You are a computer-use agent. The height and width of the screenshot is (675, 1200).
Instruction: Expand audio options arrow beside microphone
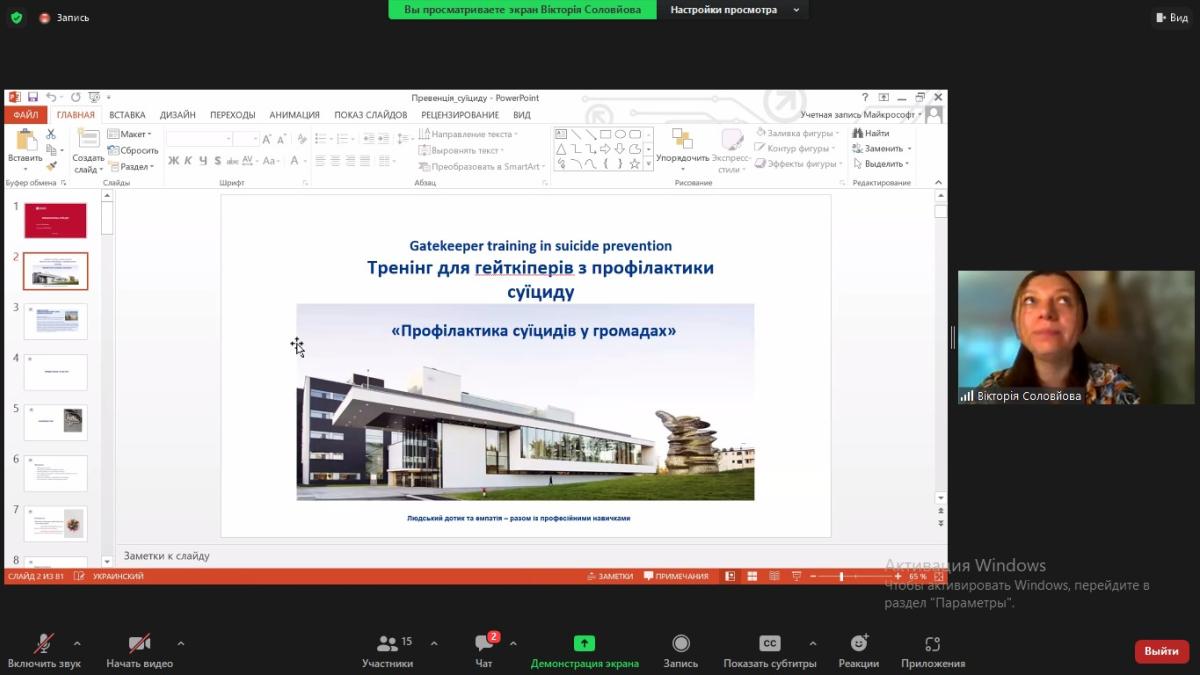(x=77, y=643)
